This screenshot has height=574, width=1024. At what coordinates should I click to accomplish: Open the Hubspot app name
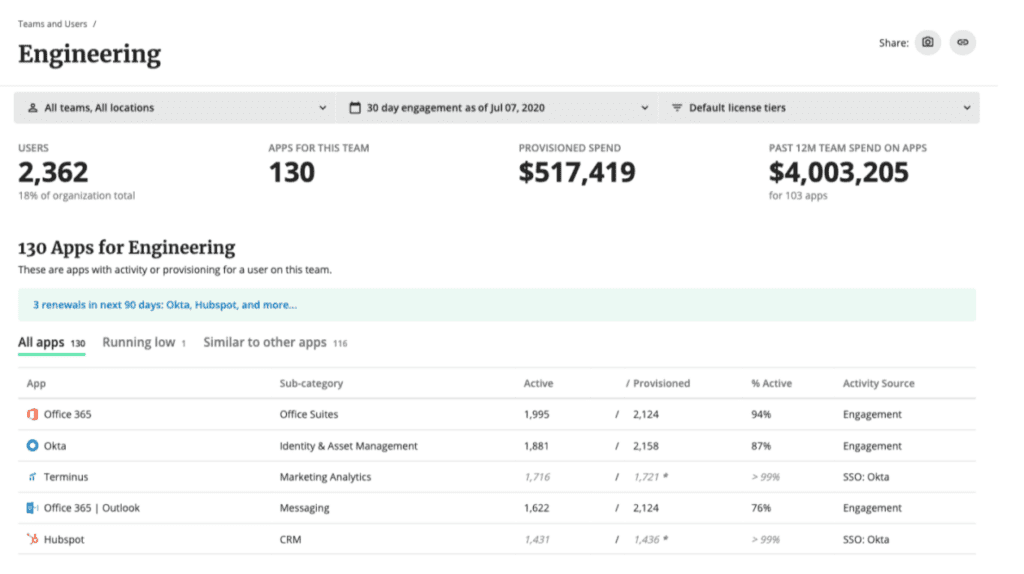(x=64, y=539)
